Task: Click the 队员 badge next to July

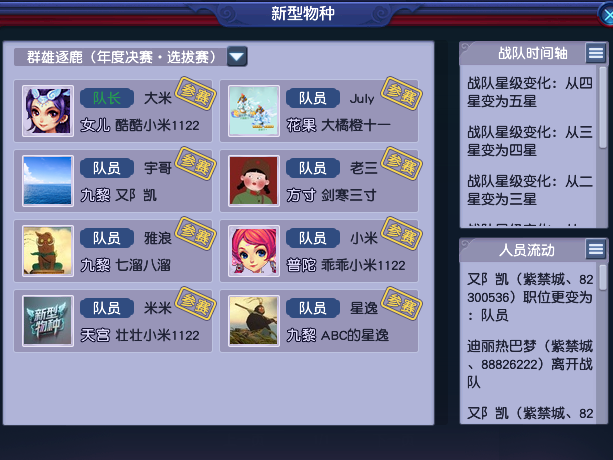Action: 313,98
